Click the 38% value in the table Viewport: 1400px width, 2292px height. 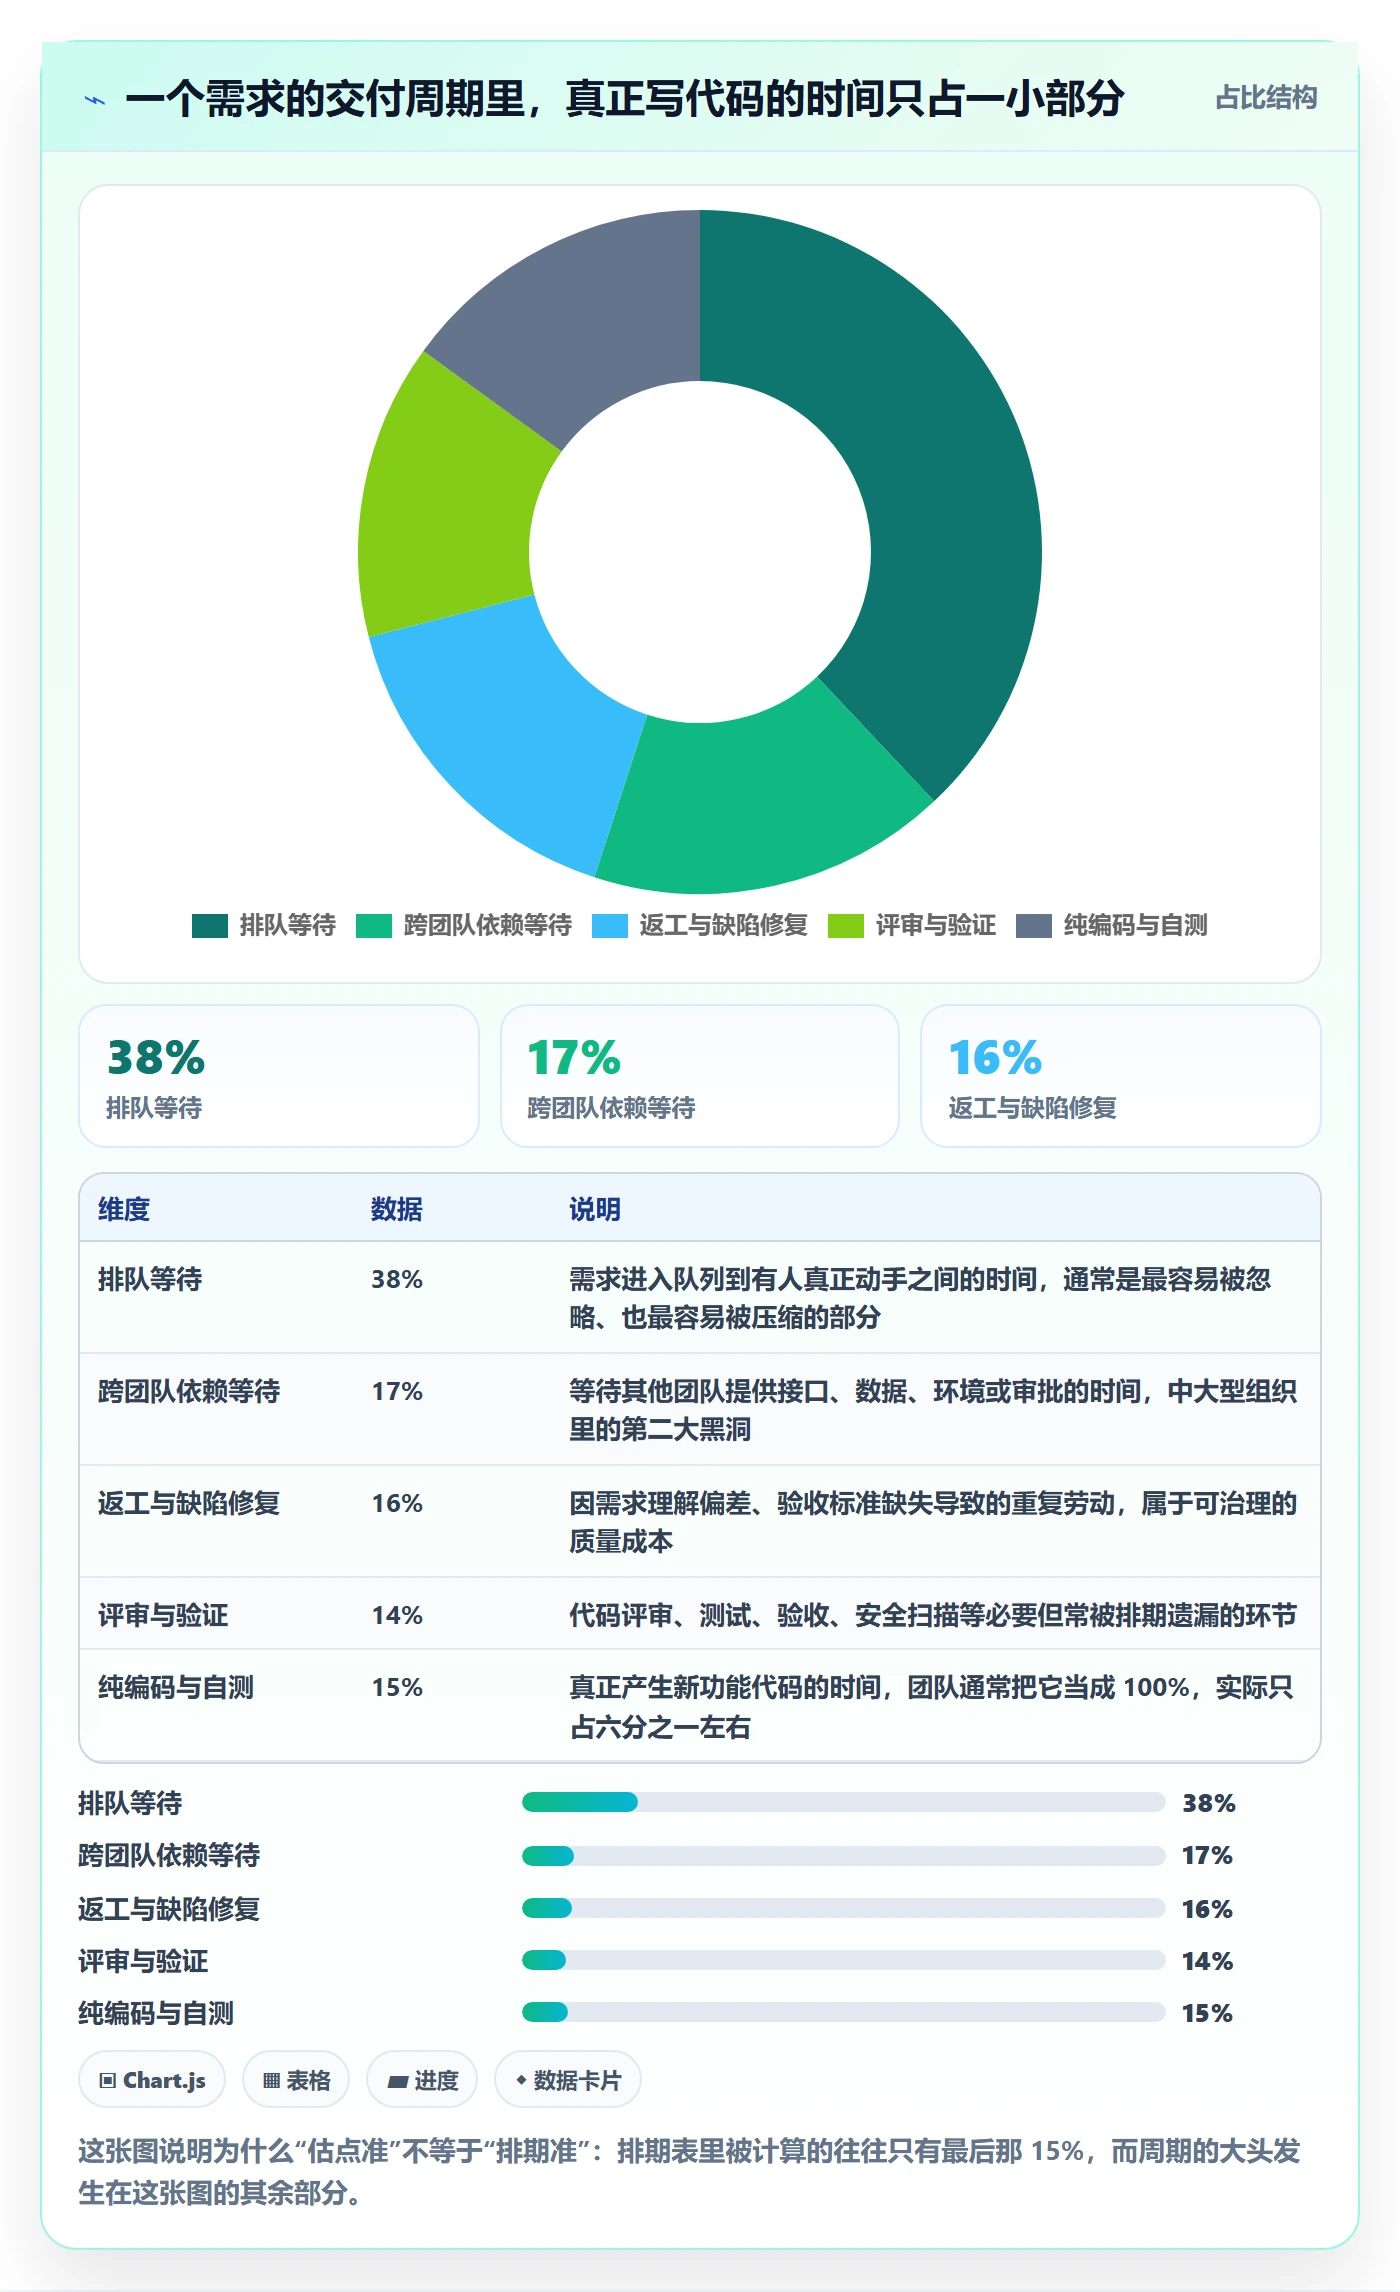397,1279
